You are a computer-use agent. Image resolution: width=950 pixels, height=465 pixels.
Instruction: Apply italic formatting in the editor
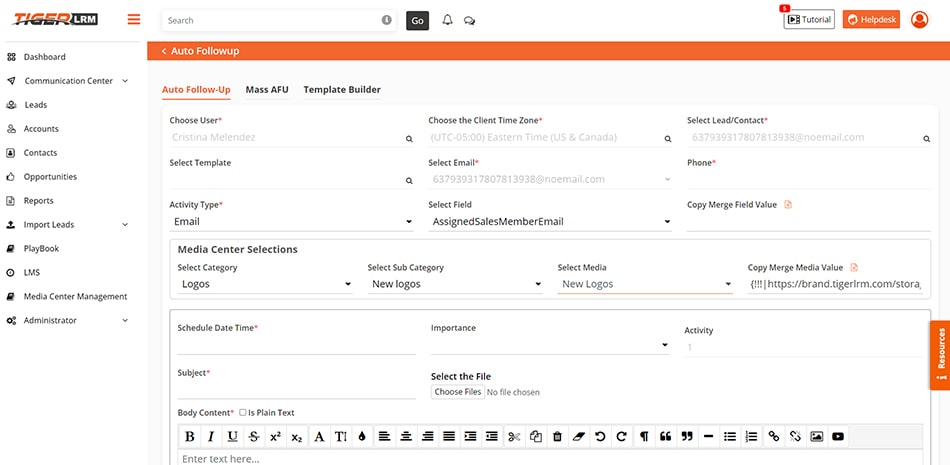coord(211,436)
